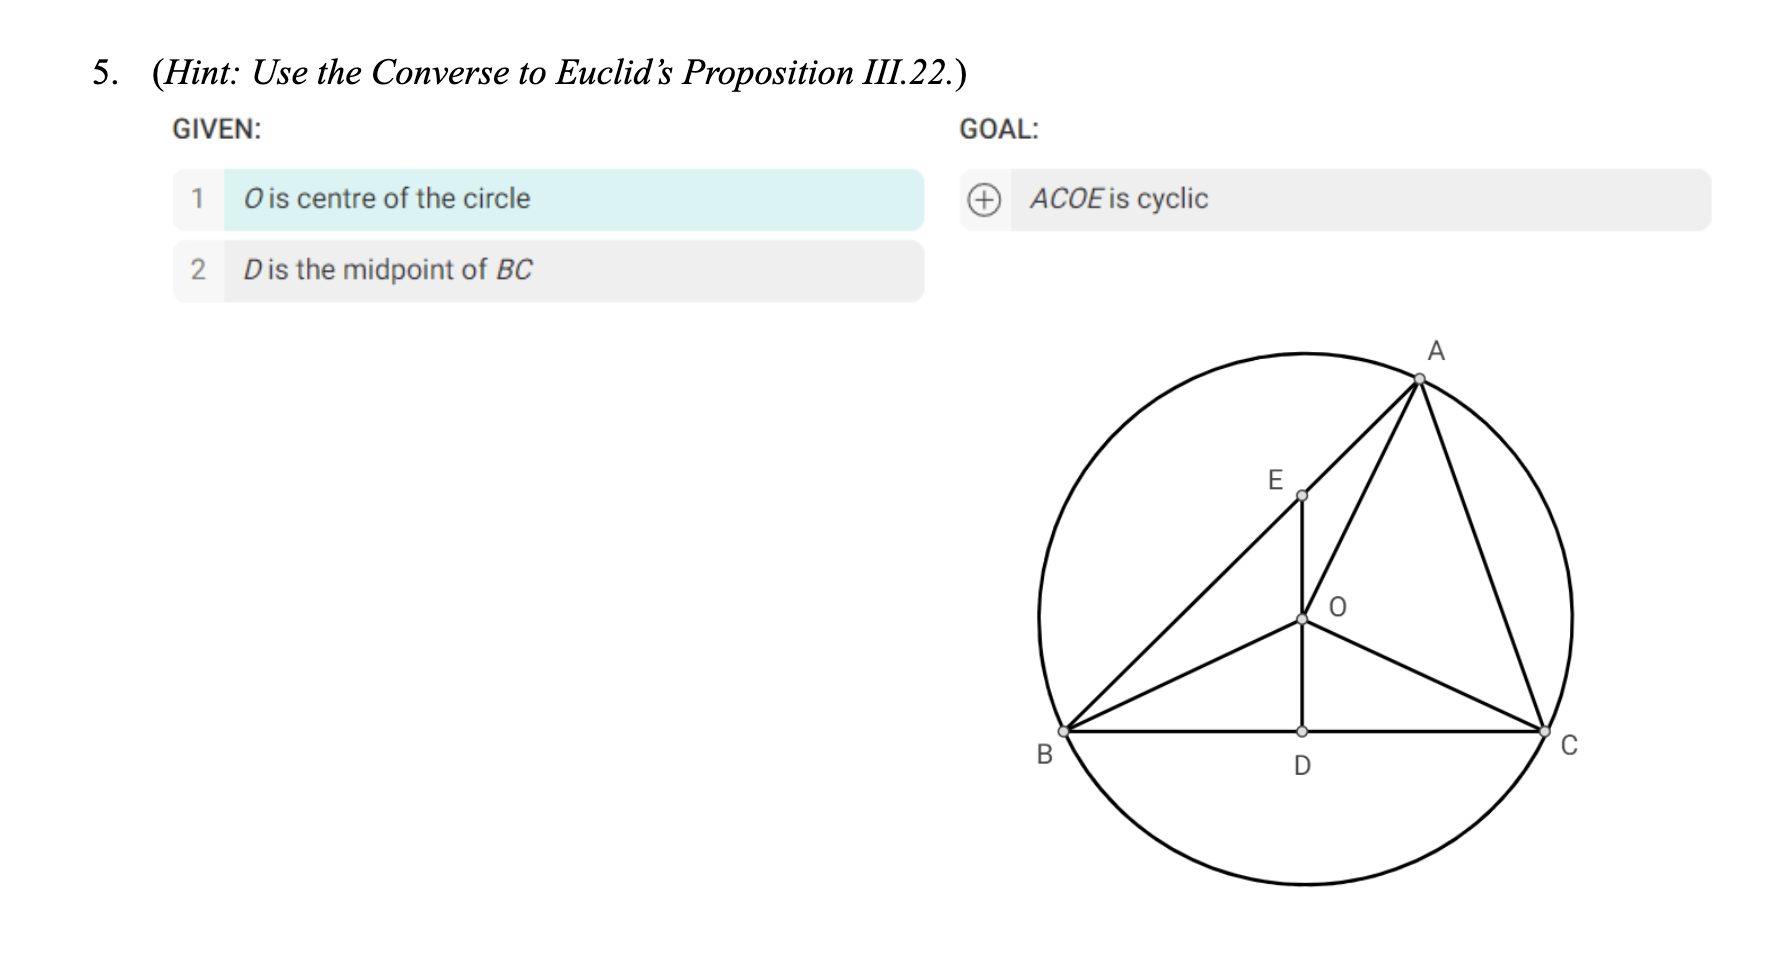Select point B on the circle
Viewport: 1778px width, 974px height.
click(1063, 731)
